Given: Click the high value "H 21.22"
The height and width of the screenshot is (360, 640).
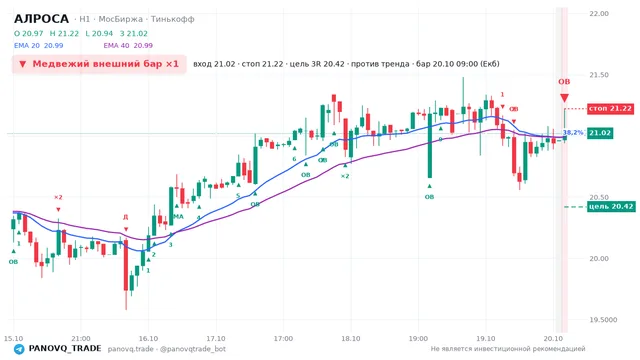Looking at the screenshot, I should point(64,33).
